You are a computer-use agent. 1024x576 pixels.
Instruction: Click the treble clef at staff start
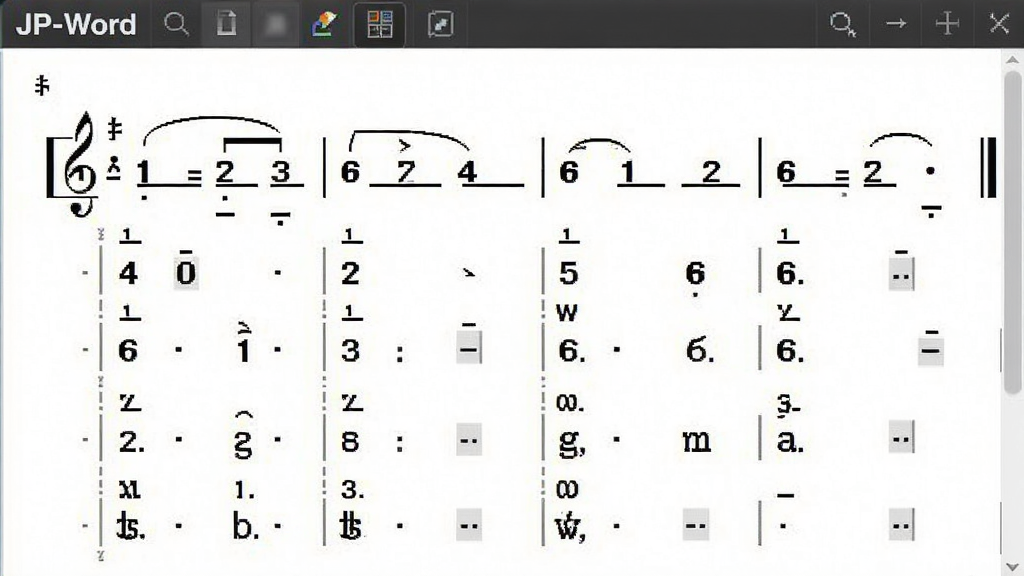[x=80, y=165]
